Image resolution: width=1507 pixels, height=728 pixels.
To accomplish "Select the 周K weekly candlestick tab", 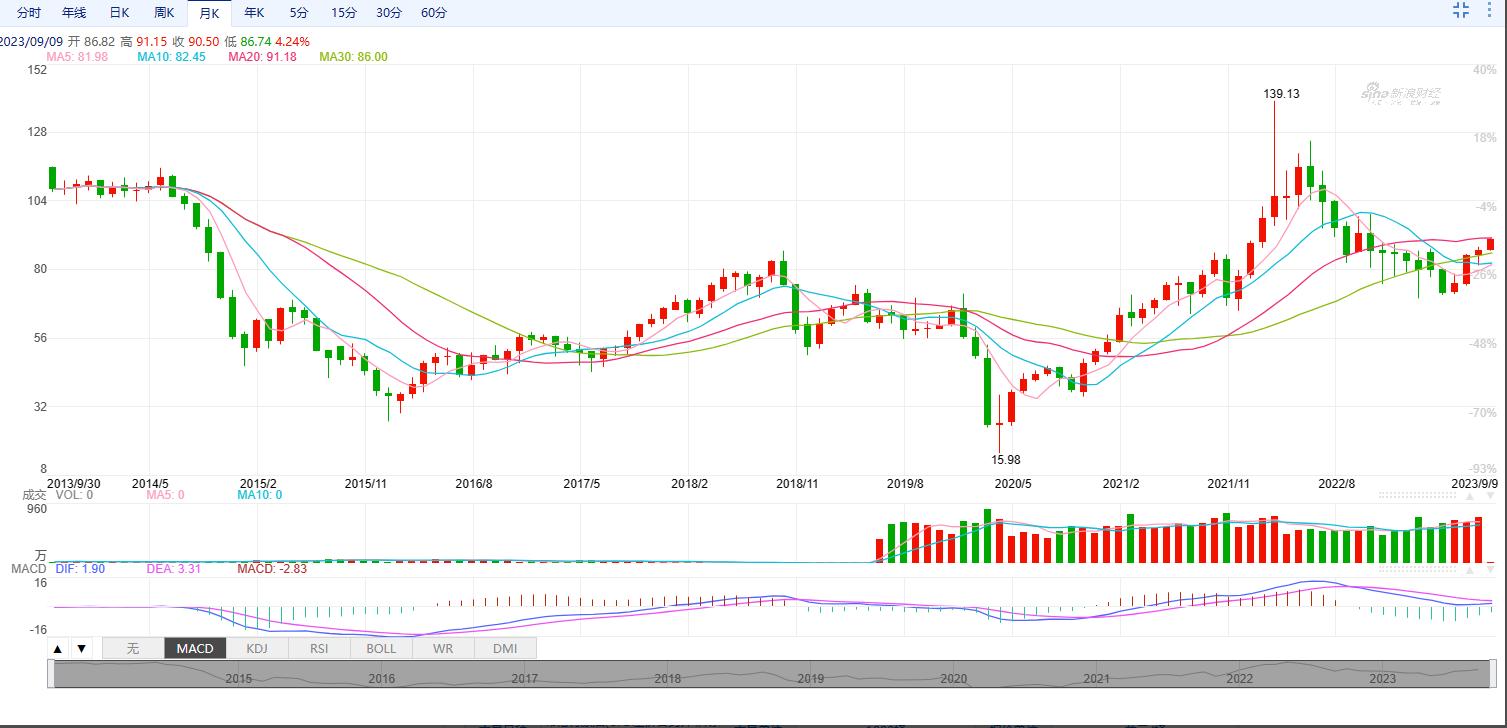I will 164,13.
